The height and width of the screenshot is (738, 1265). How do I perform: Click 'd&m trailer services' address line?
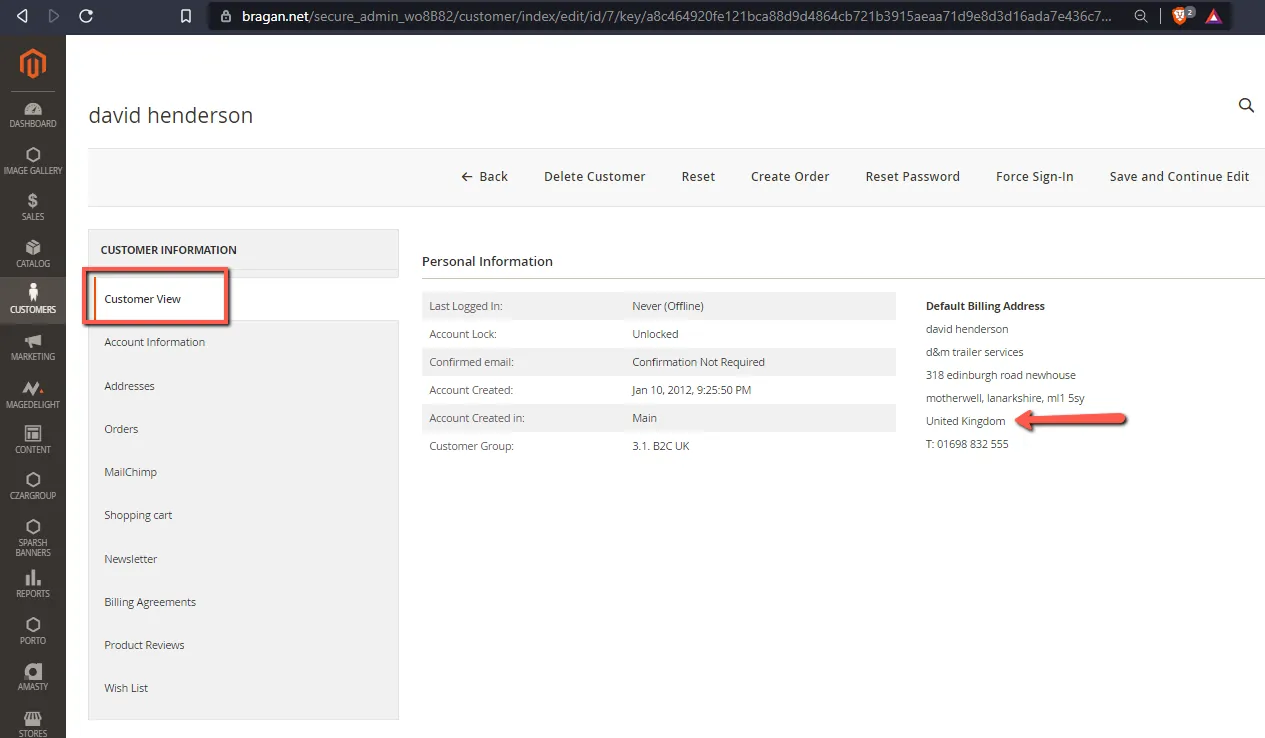pyautogui.click(x=975, y=352)
